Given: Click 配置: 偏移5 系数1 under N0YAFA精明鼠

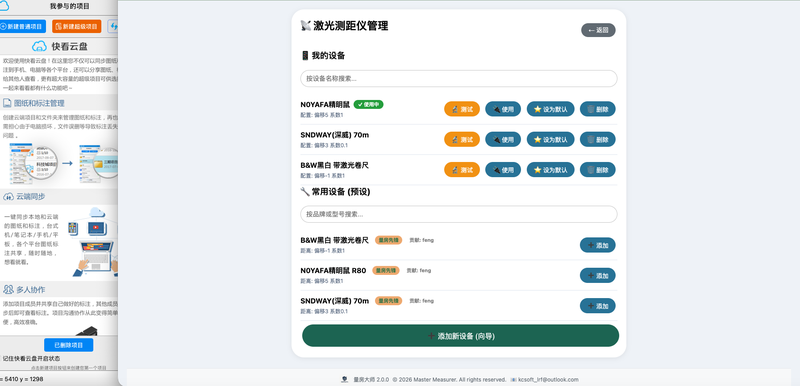Looking at the screenshot, I should (x=322, y=115).
